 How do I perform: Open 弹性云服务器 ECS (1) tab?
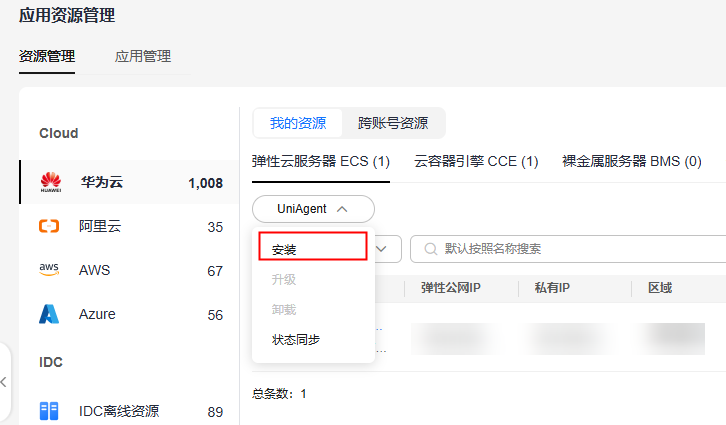pos(321,162)
